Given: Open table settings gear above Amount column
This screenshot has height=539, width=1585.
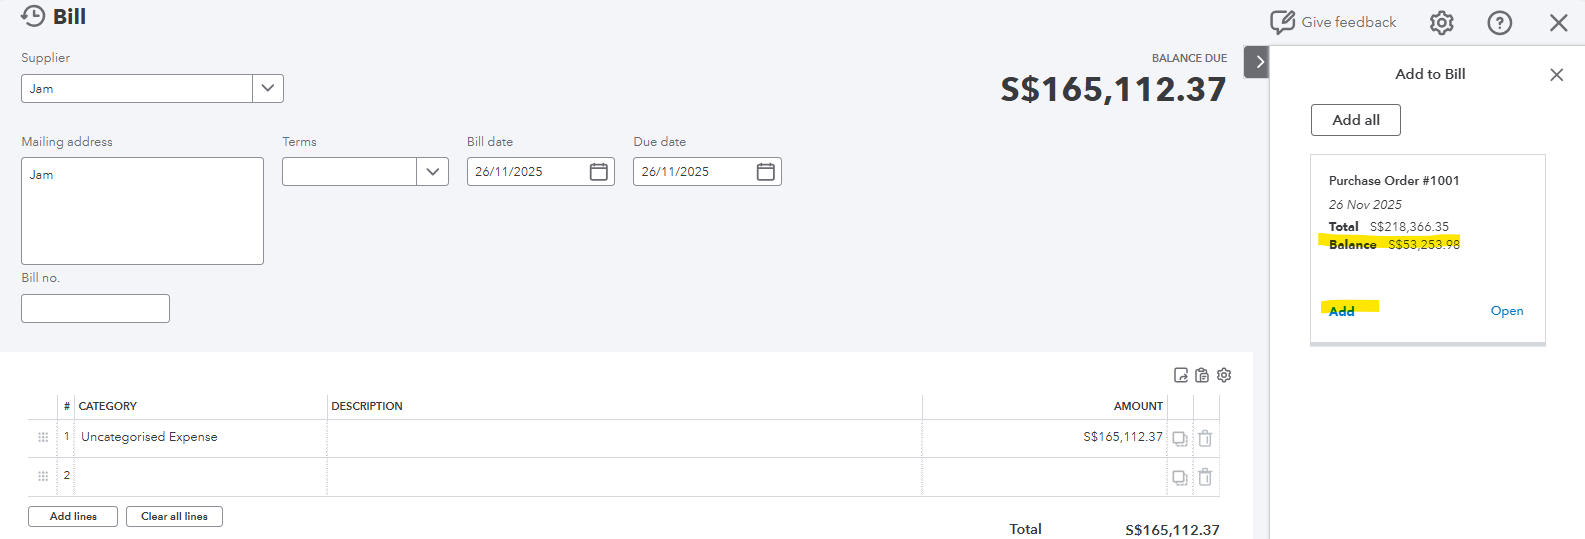Looking at the screenshot, I should pyautogui.click(x=1224, y=375).
